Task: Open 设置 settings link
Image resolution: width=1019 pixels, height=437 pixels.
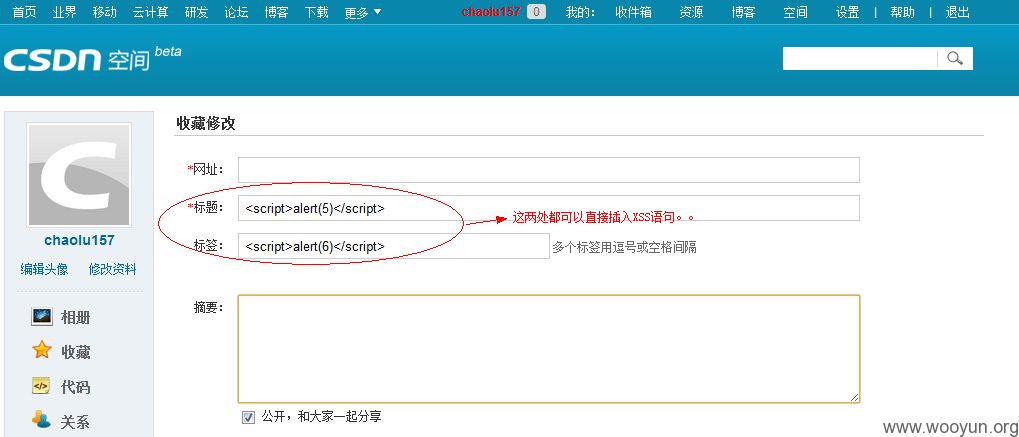Action: 847,12
